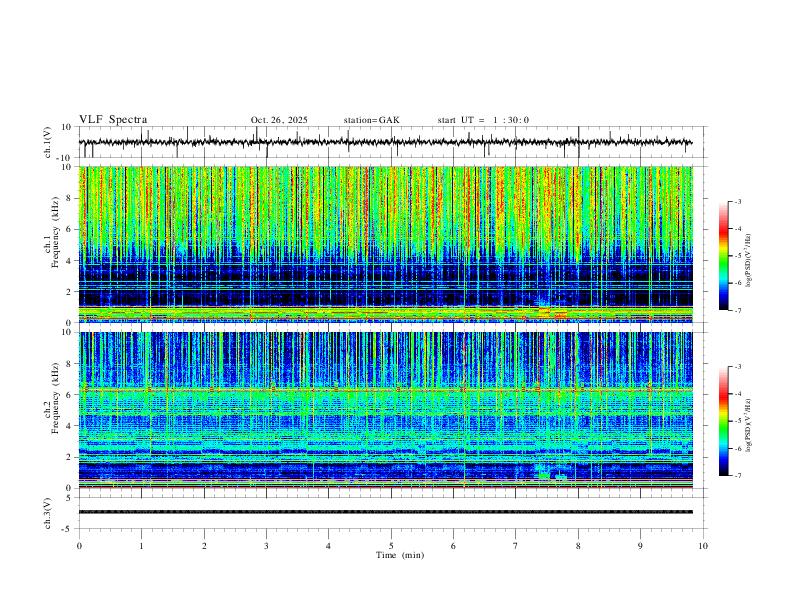Click the green burst near minute 7.5 in ch.2
The height and width of the screenshot is (612, 792).
(x=544, y=475)
